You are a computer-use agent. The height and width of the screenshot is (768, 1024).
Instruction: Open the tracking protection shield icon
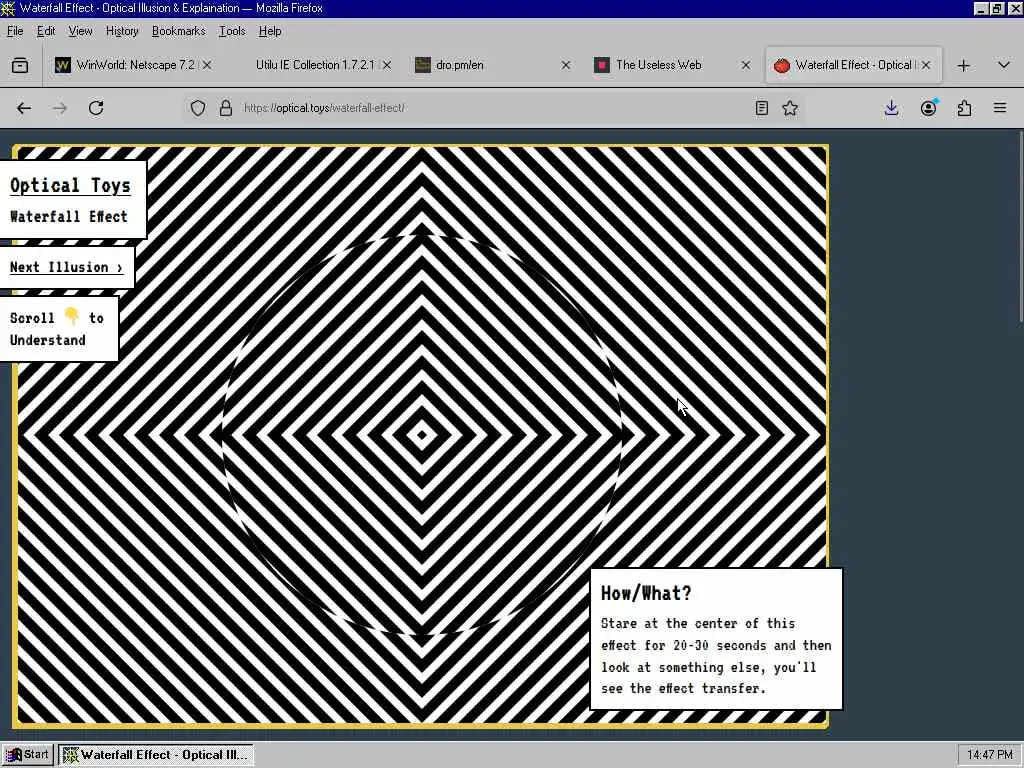[x=198, y=108]
